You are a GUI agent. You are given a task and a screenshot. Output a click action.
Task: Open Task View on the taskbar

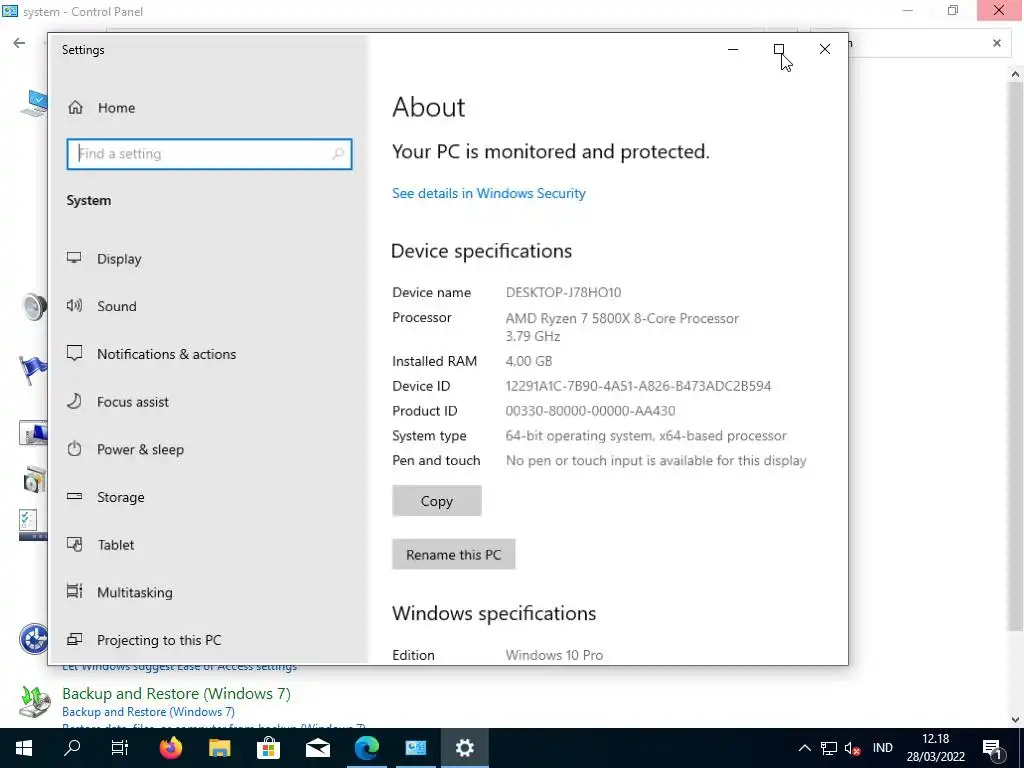(120, 748)
